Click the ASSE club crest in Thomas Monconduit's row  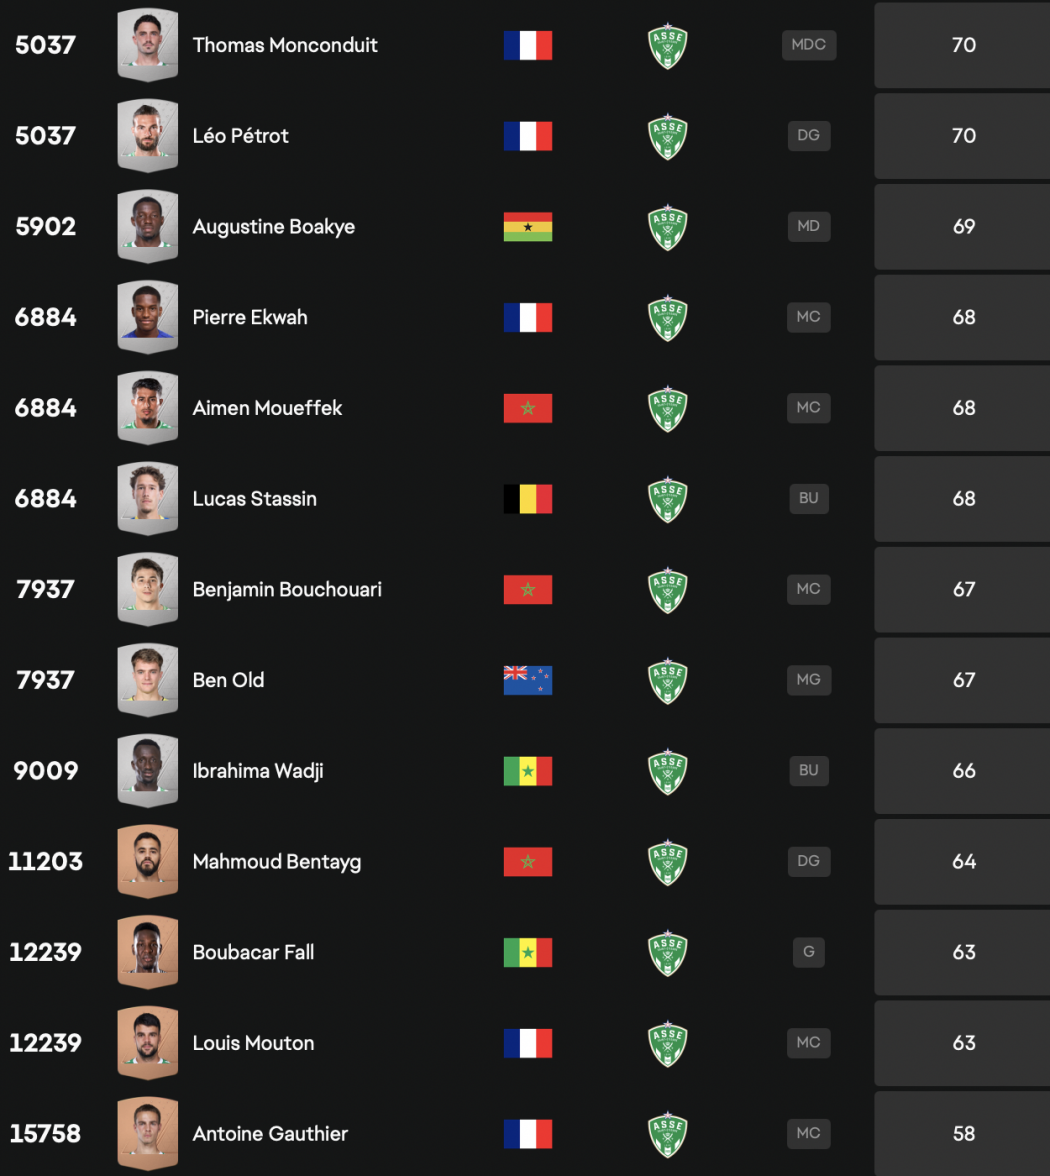[x=667, y=46]
